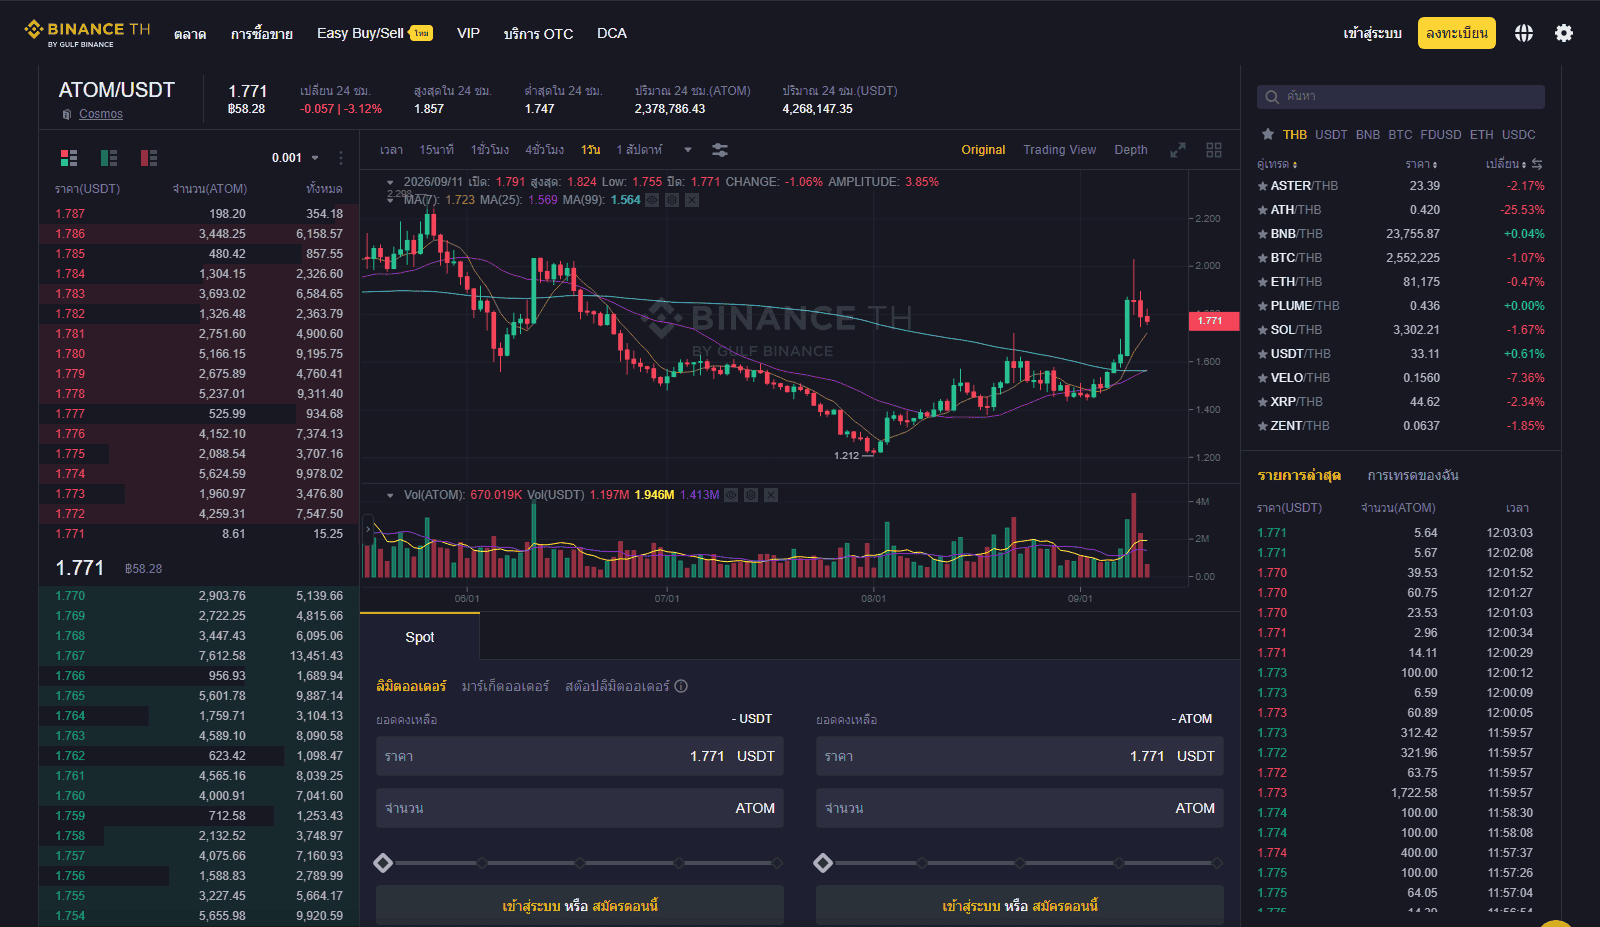This screenshot has width=1600, height=927.
Task: Collapse the candle info legend row
Action: coord(390,182)
